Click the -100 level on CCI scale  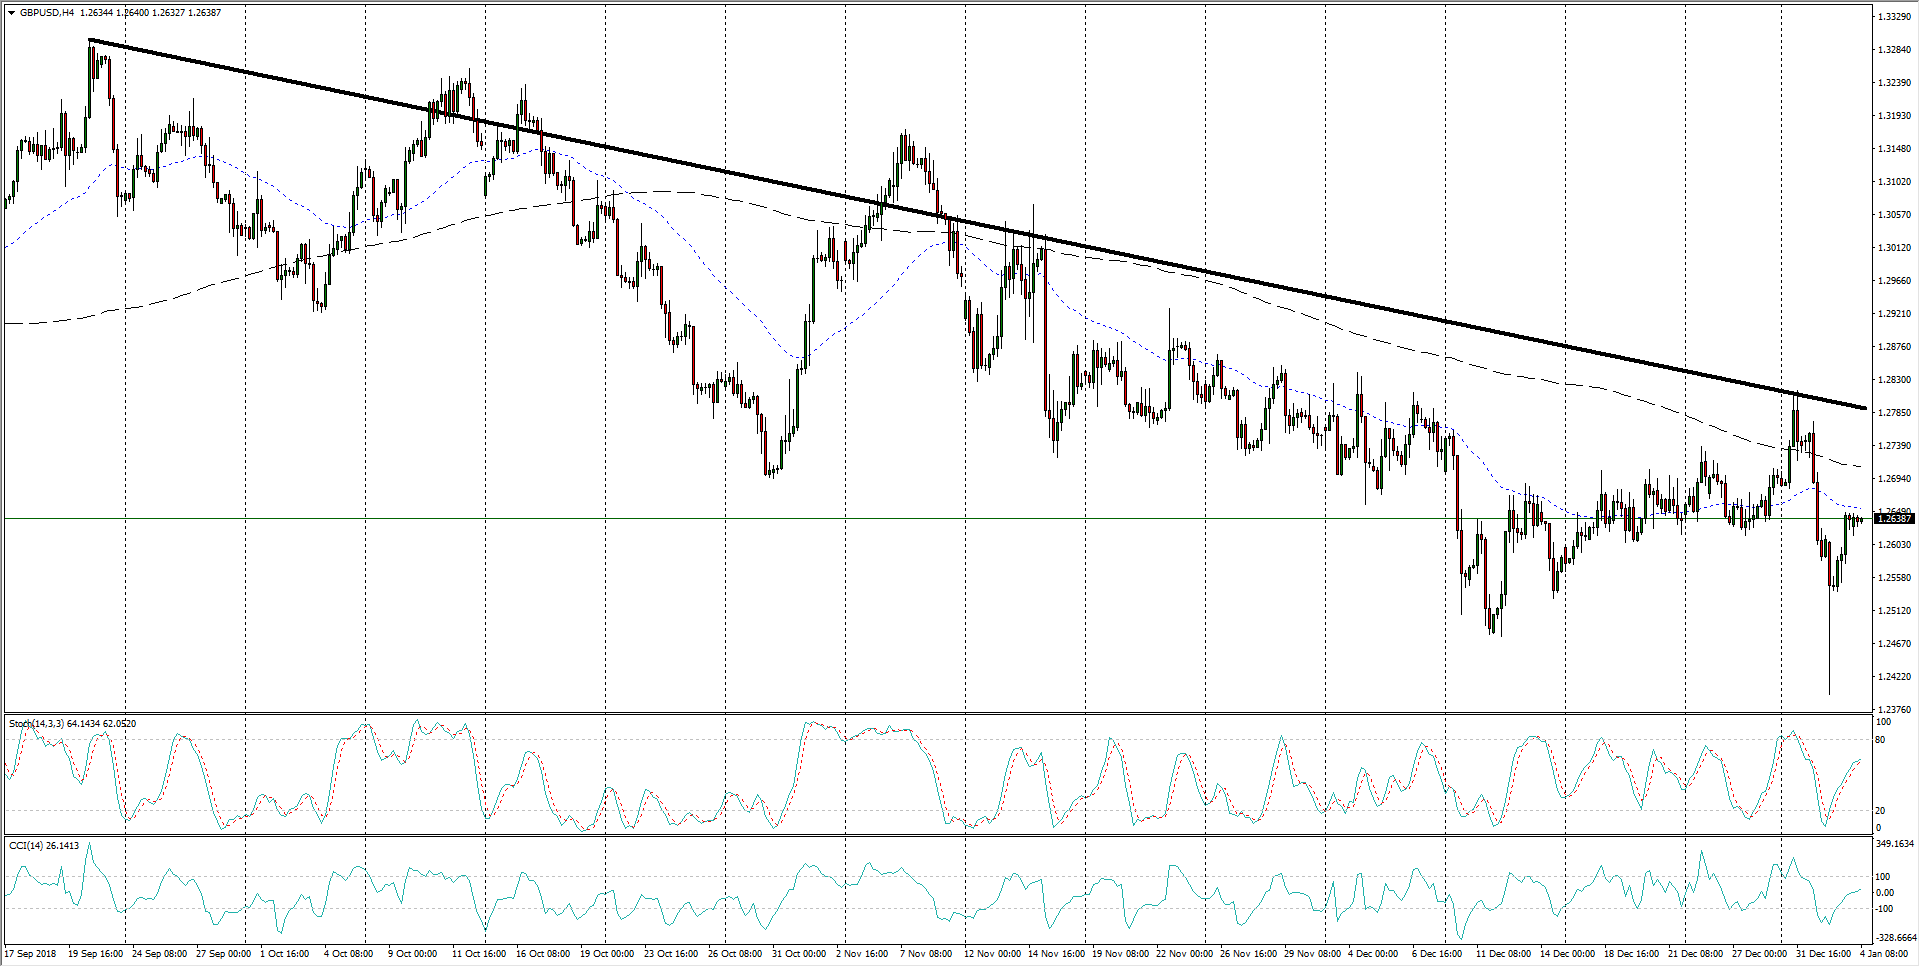[x=1885, y=909]
